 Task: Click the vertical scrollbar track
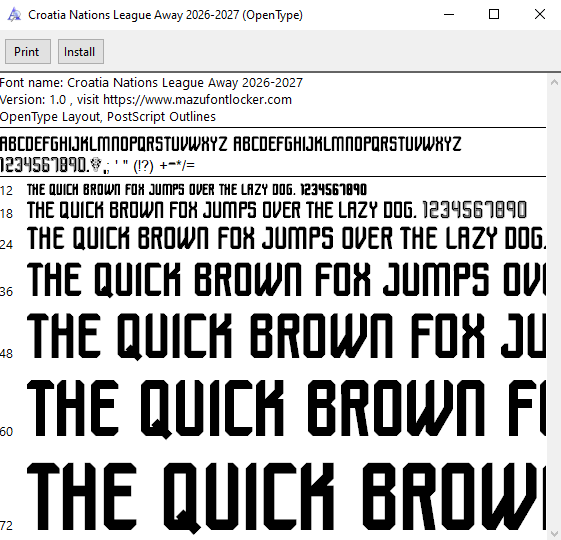(554, 308)
